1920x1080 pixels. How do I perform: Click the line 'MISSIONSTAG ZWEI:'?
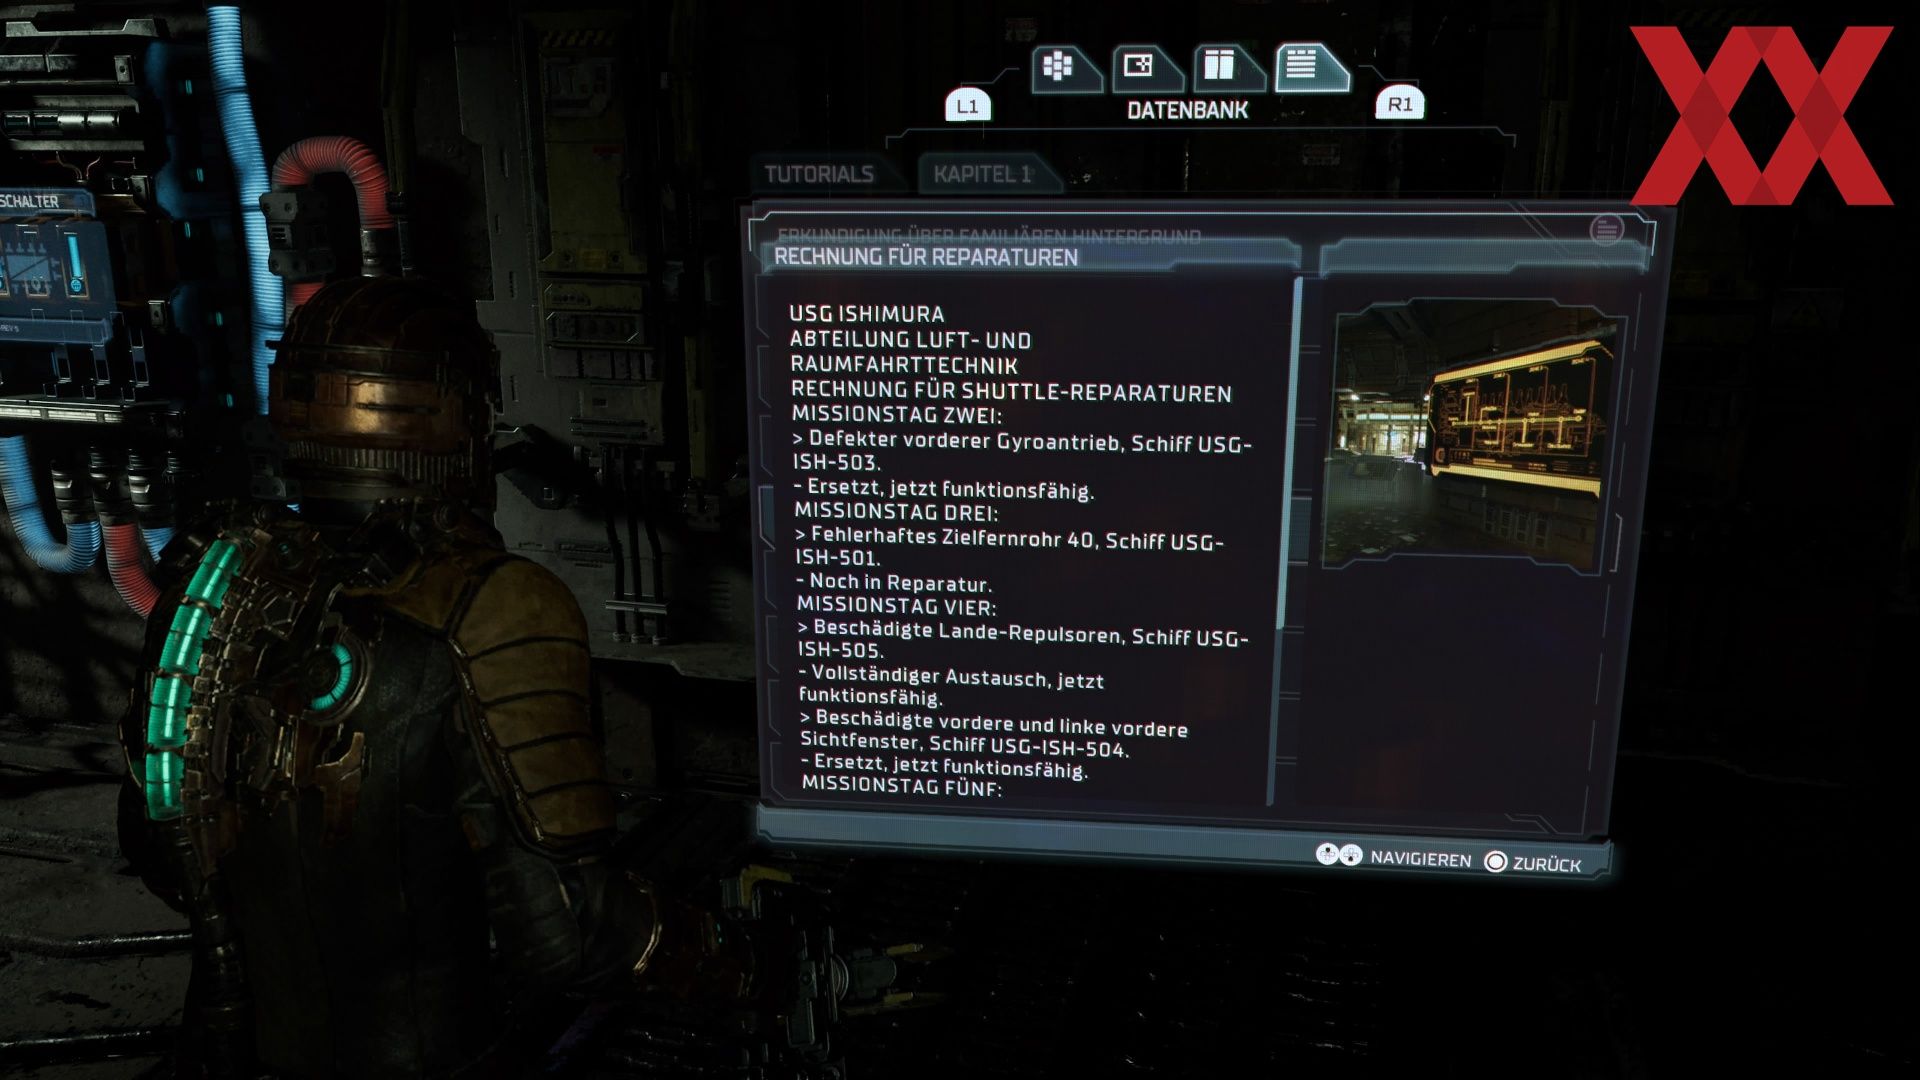897,414
